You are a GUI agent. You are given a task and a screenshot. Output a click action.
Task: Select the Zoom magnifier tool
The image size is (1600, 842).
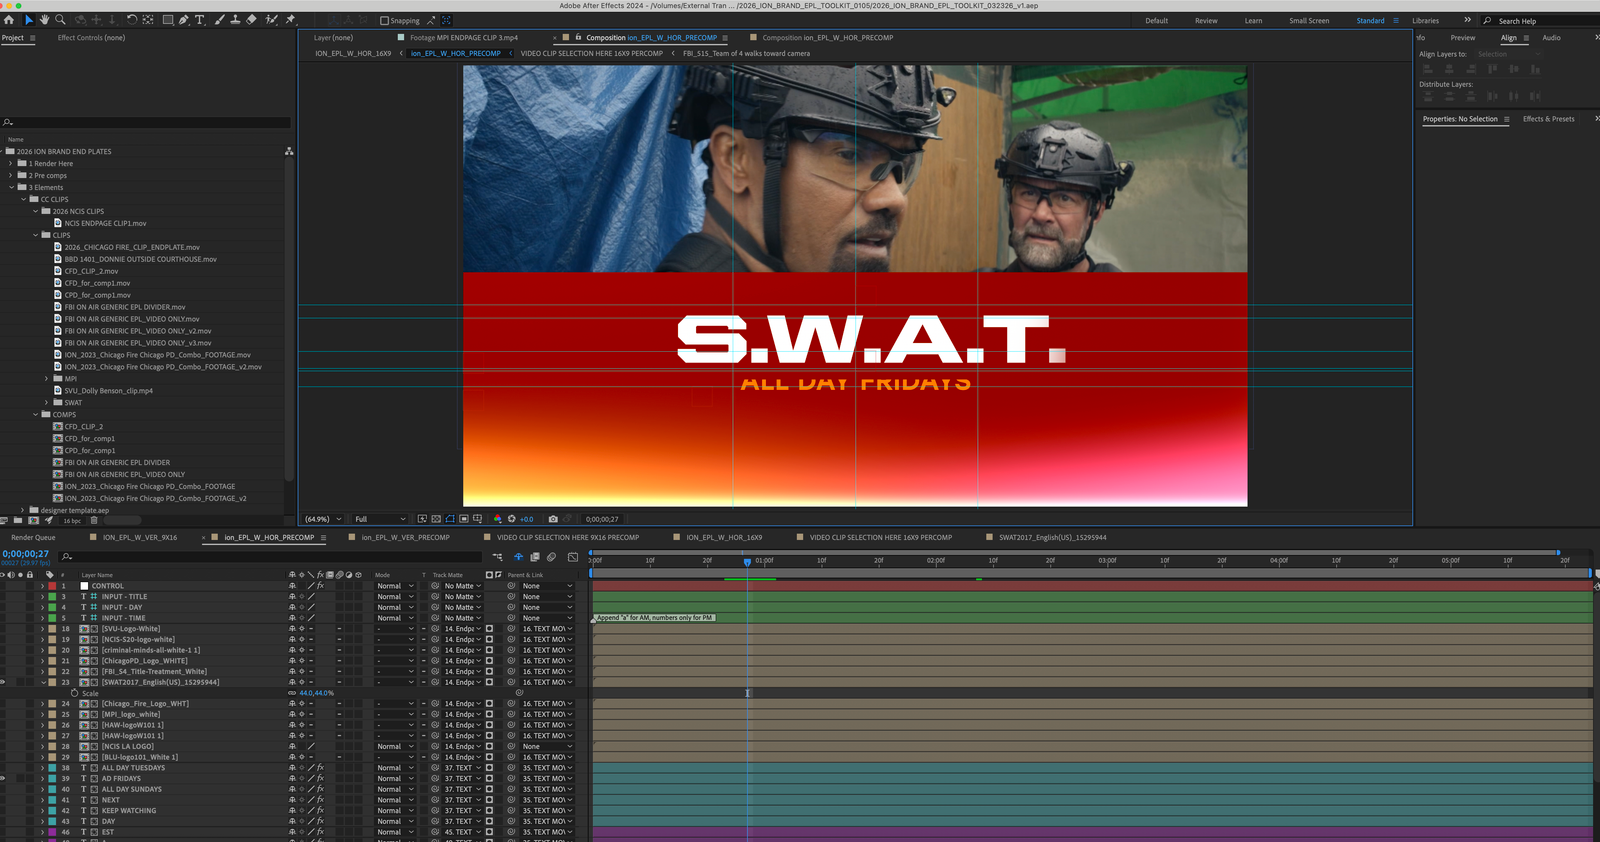coord(60,20)
